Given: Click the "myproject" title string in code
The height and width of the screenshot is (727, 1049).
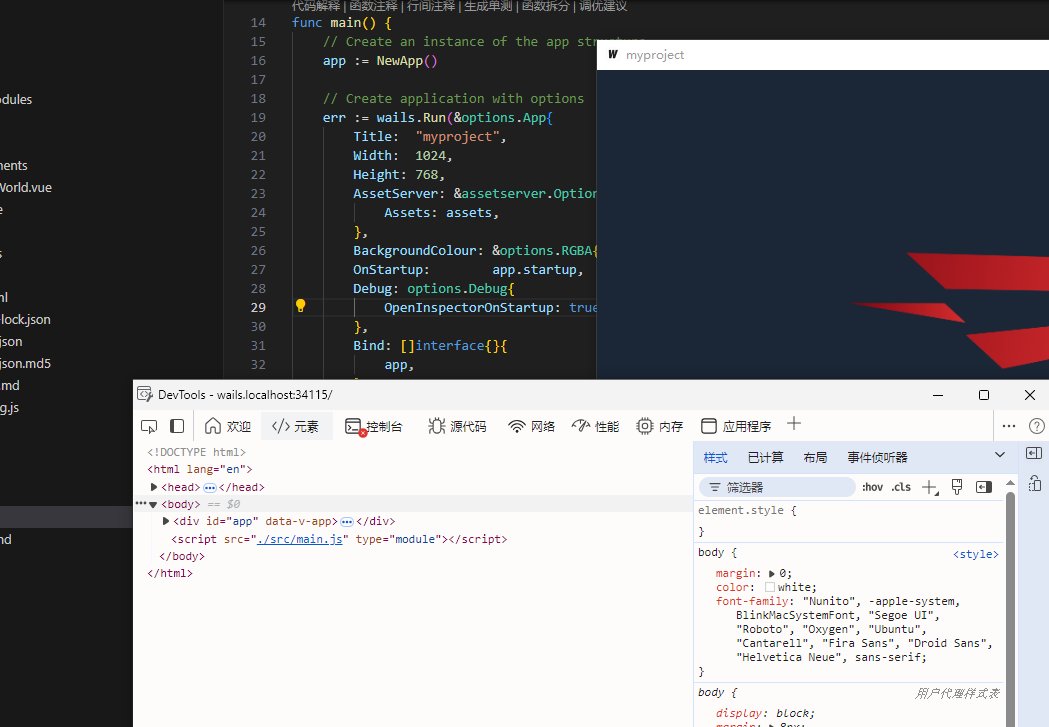Looking at the screenshot, I should (457, 136).
